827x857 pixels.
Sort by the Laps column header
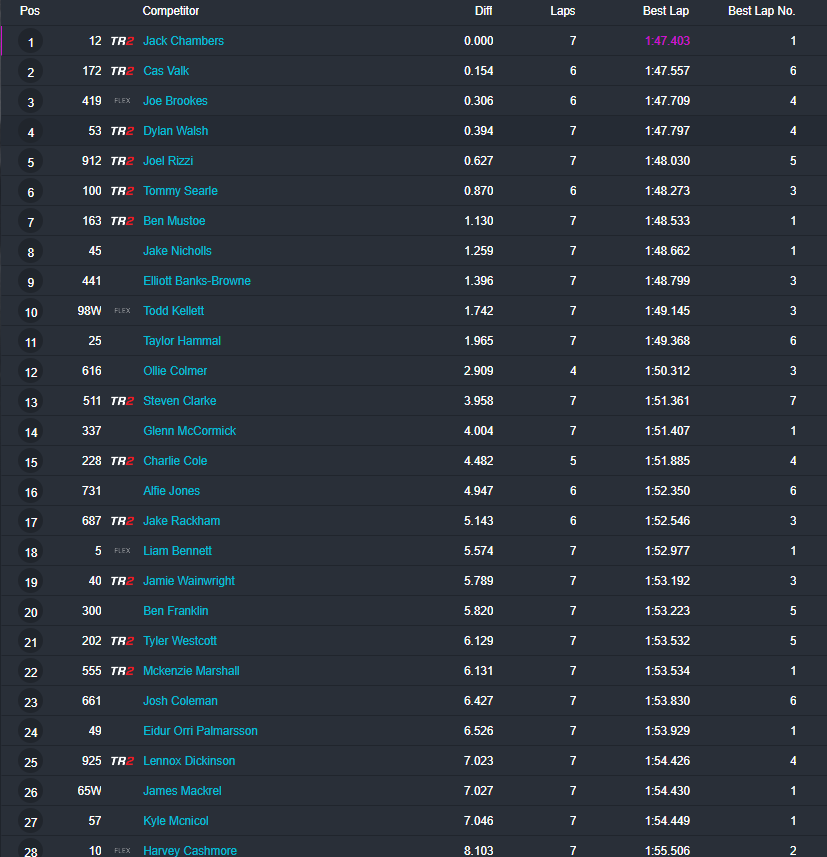coord(562,11)
